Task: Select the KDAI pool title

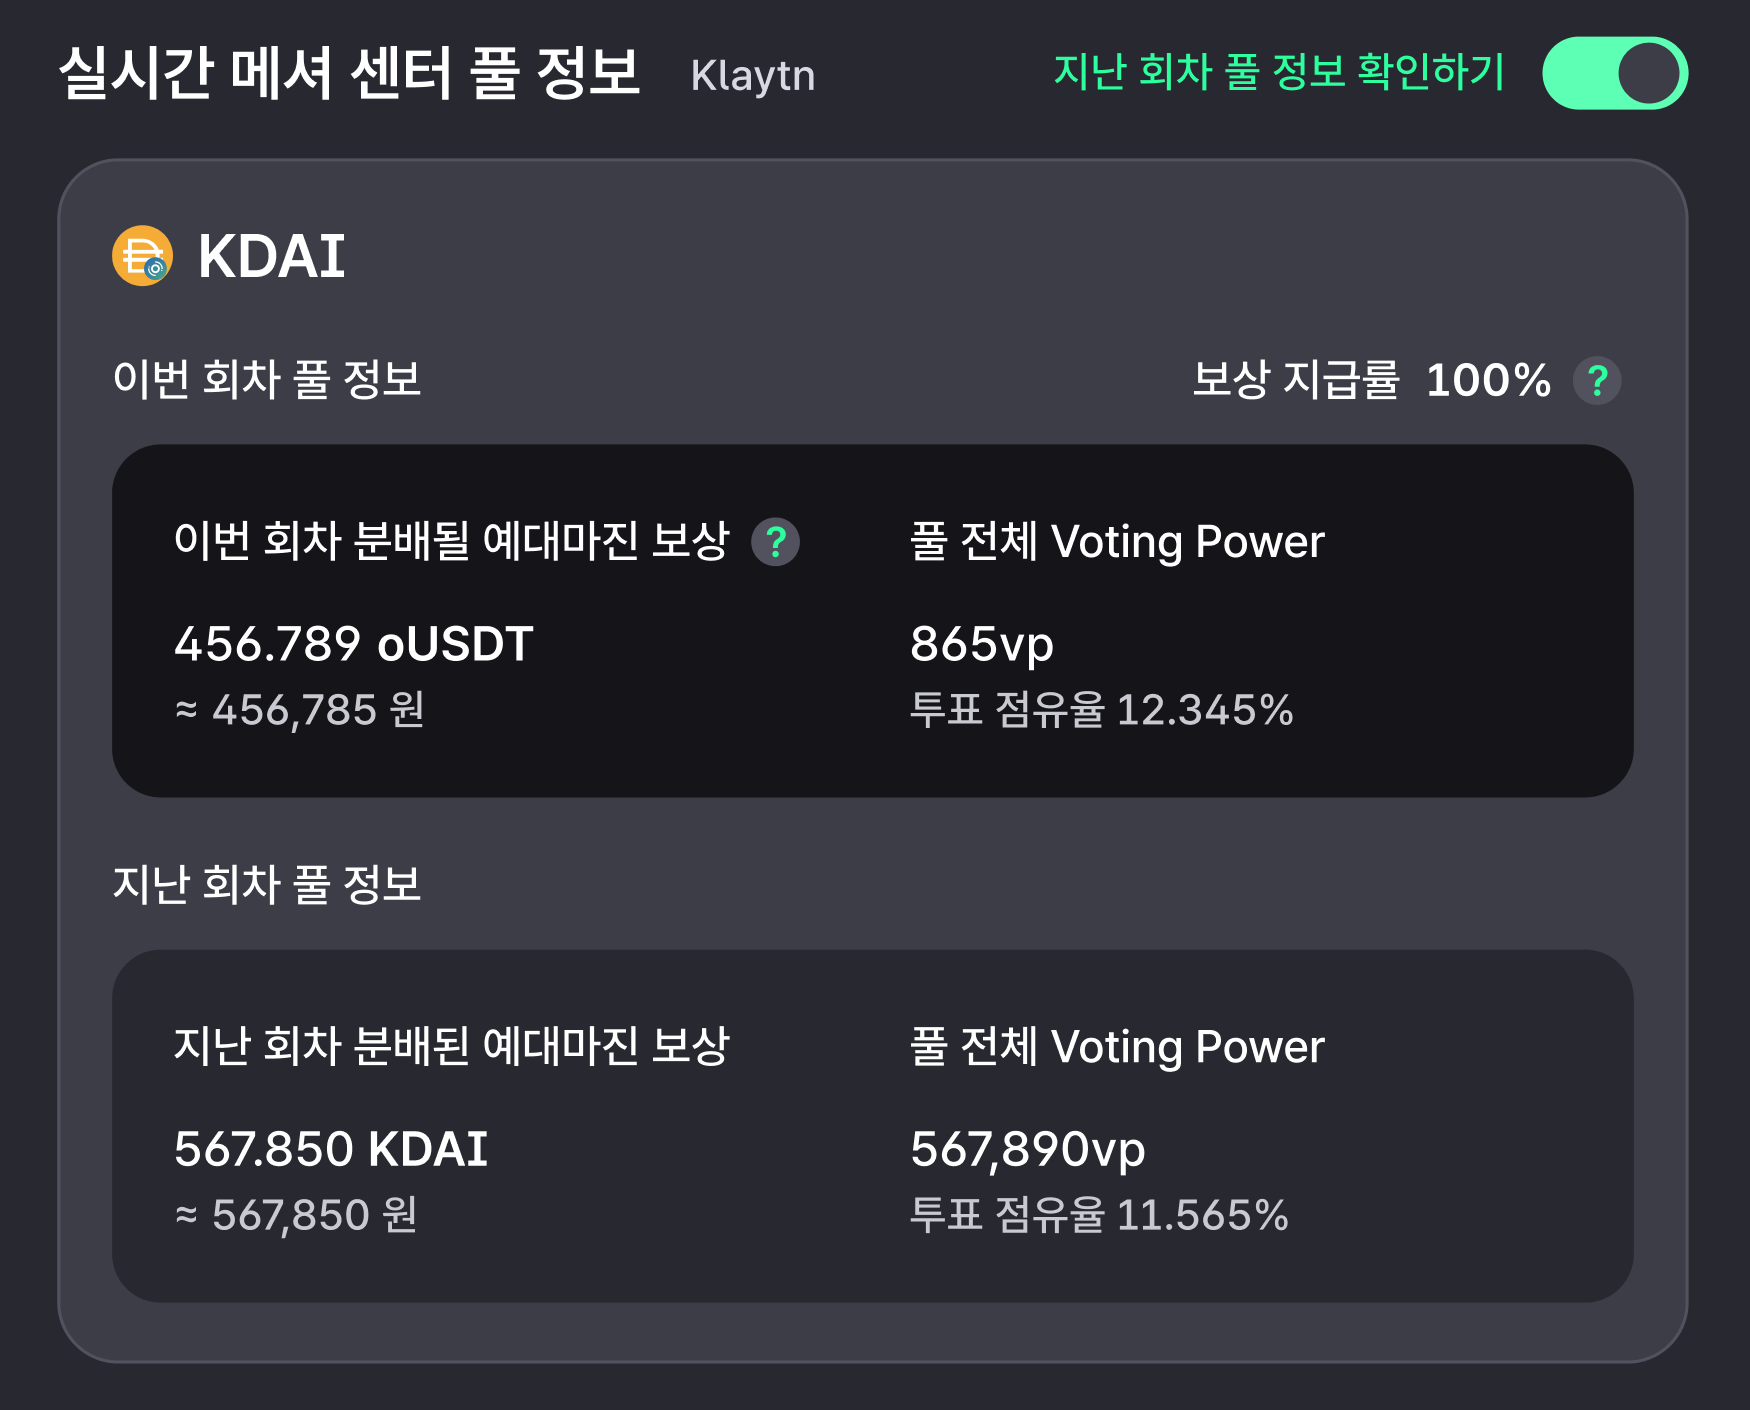Action: 271,256
